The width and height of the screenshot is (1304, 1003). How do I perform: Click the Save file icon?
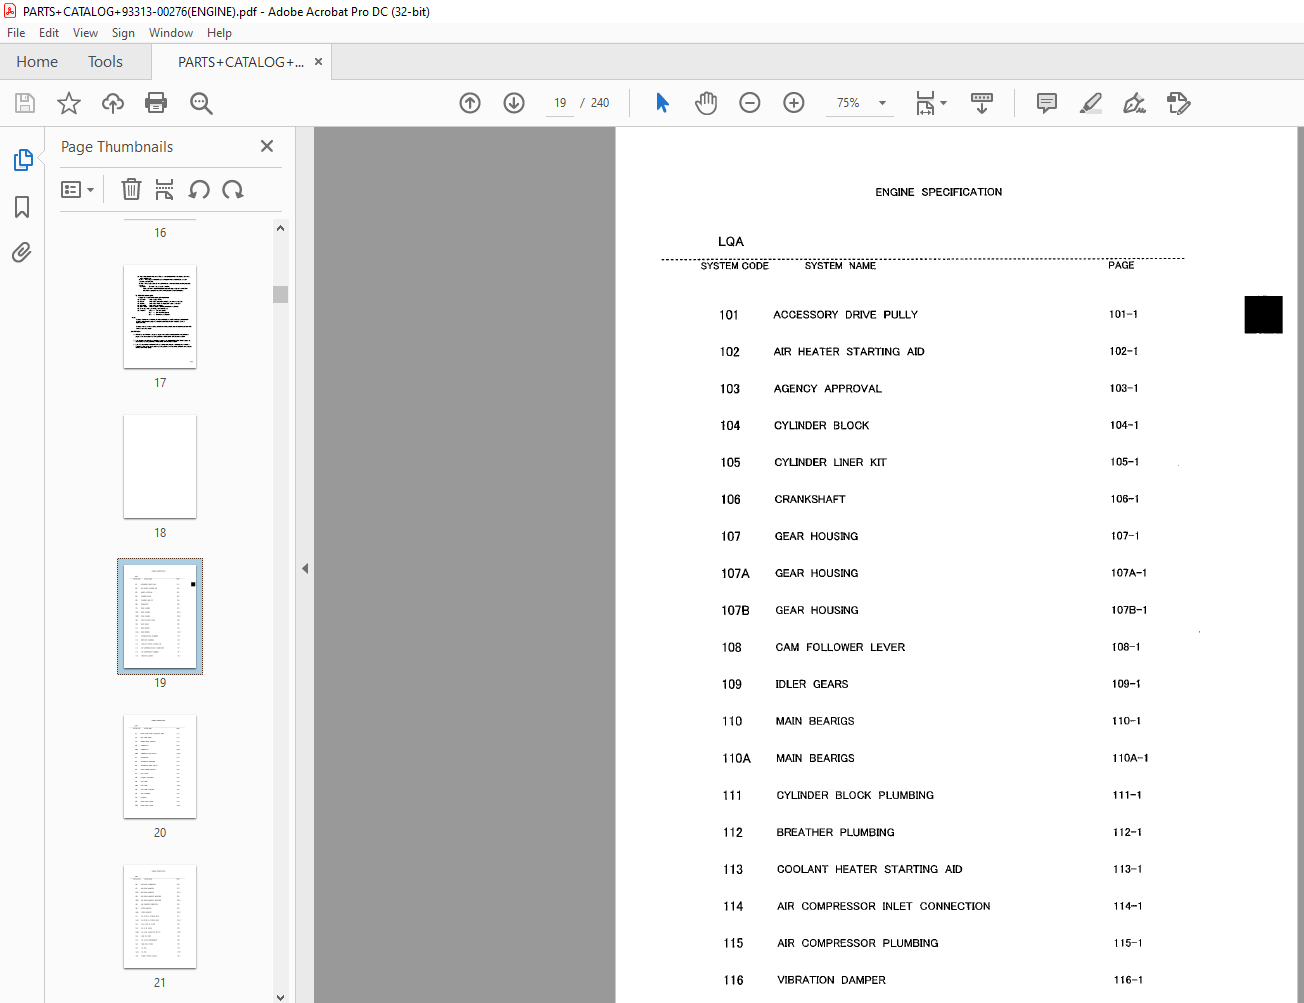25,103
